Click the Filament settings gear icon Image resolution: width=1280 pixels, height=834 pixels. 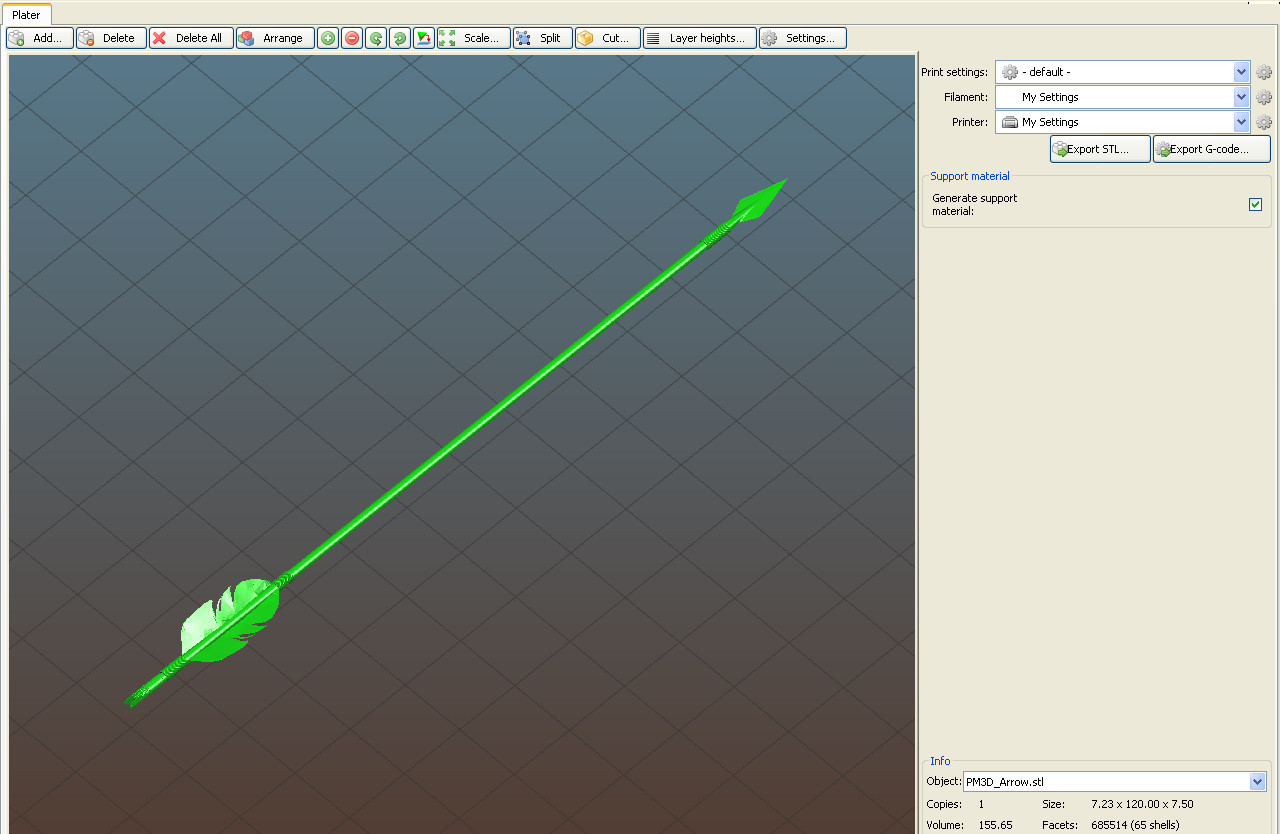pos(1263,97)
